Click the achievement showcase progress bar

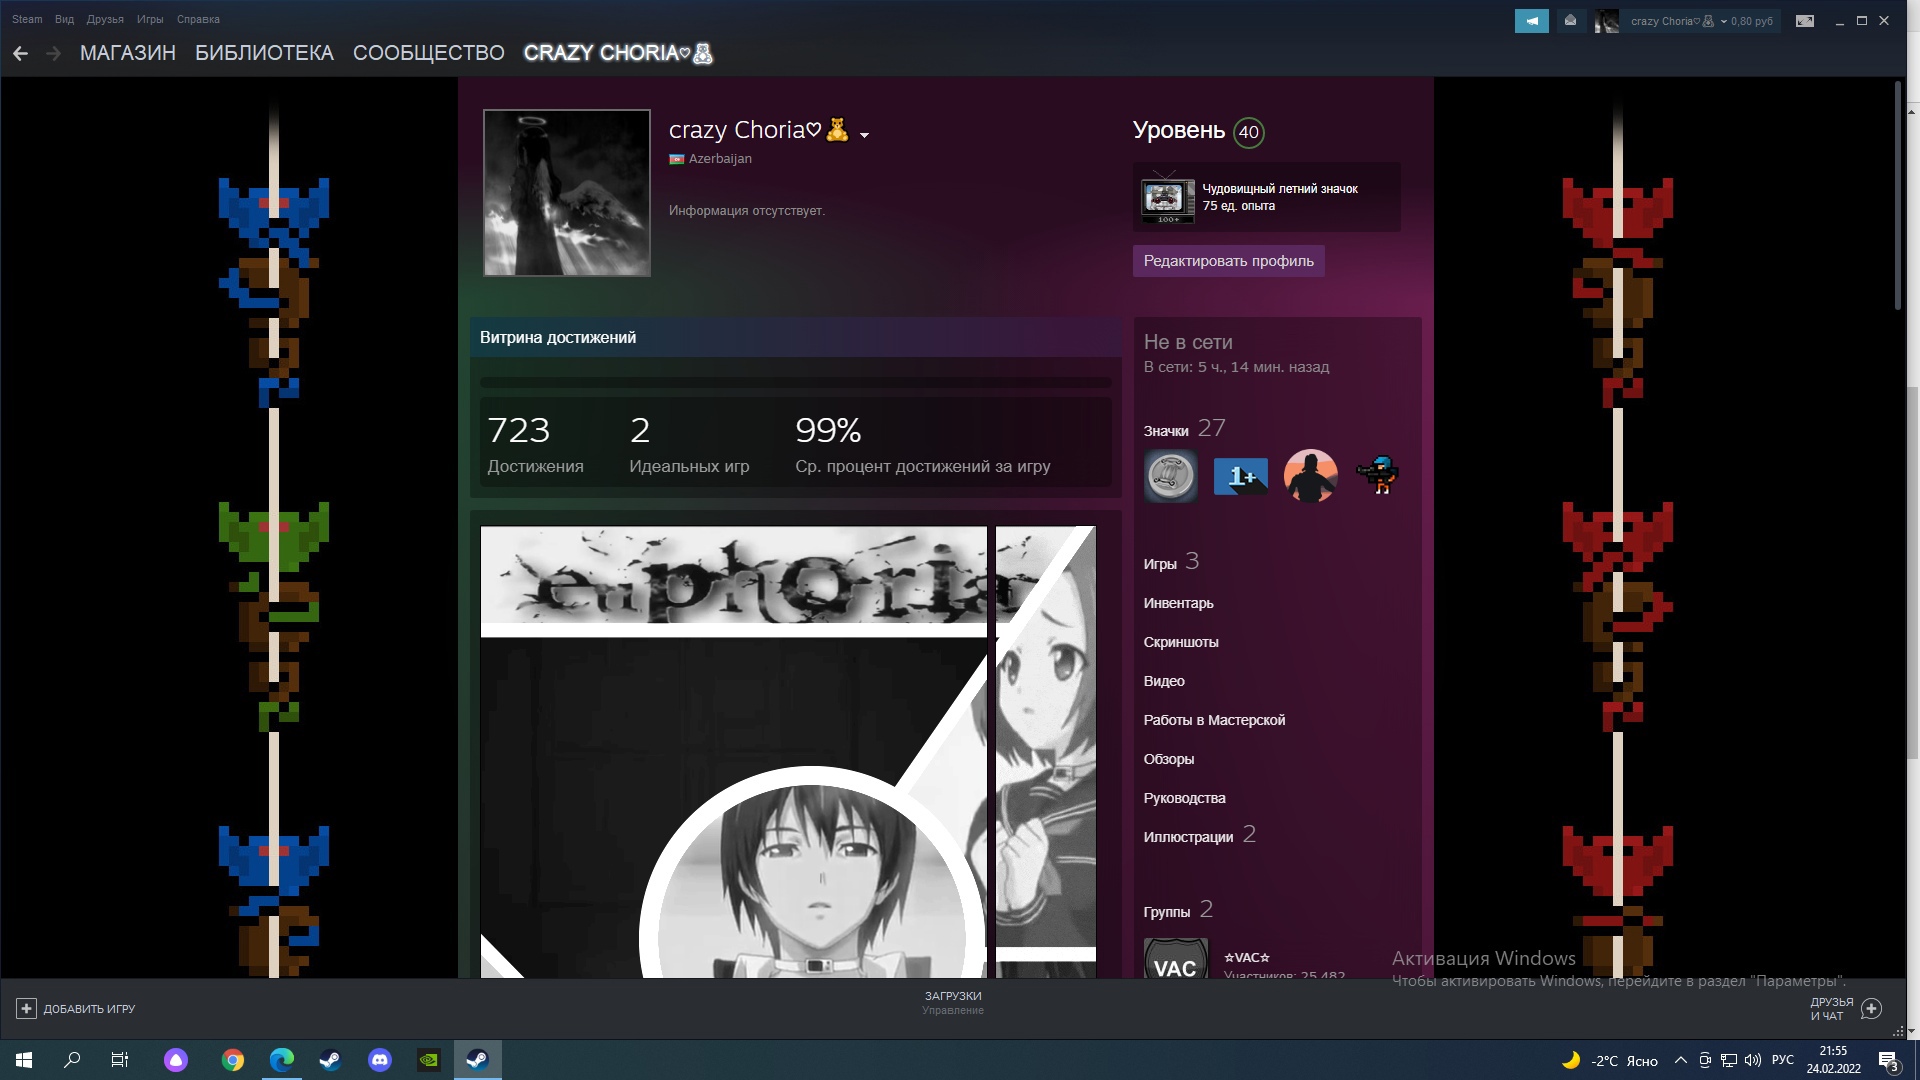click(x=795, y=382)
